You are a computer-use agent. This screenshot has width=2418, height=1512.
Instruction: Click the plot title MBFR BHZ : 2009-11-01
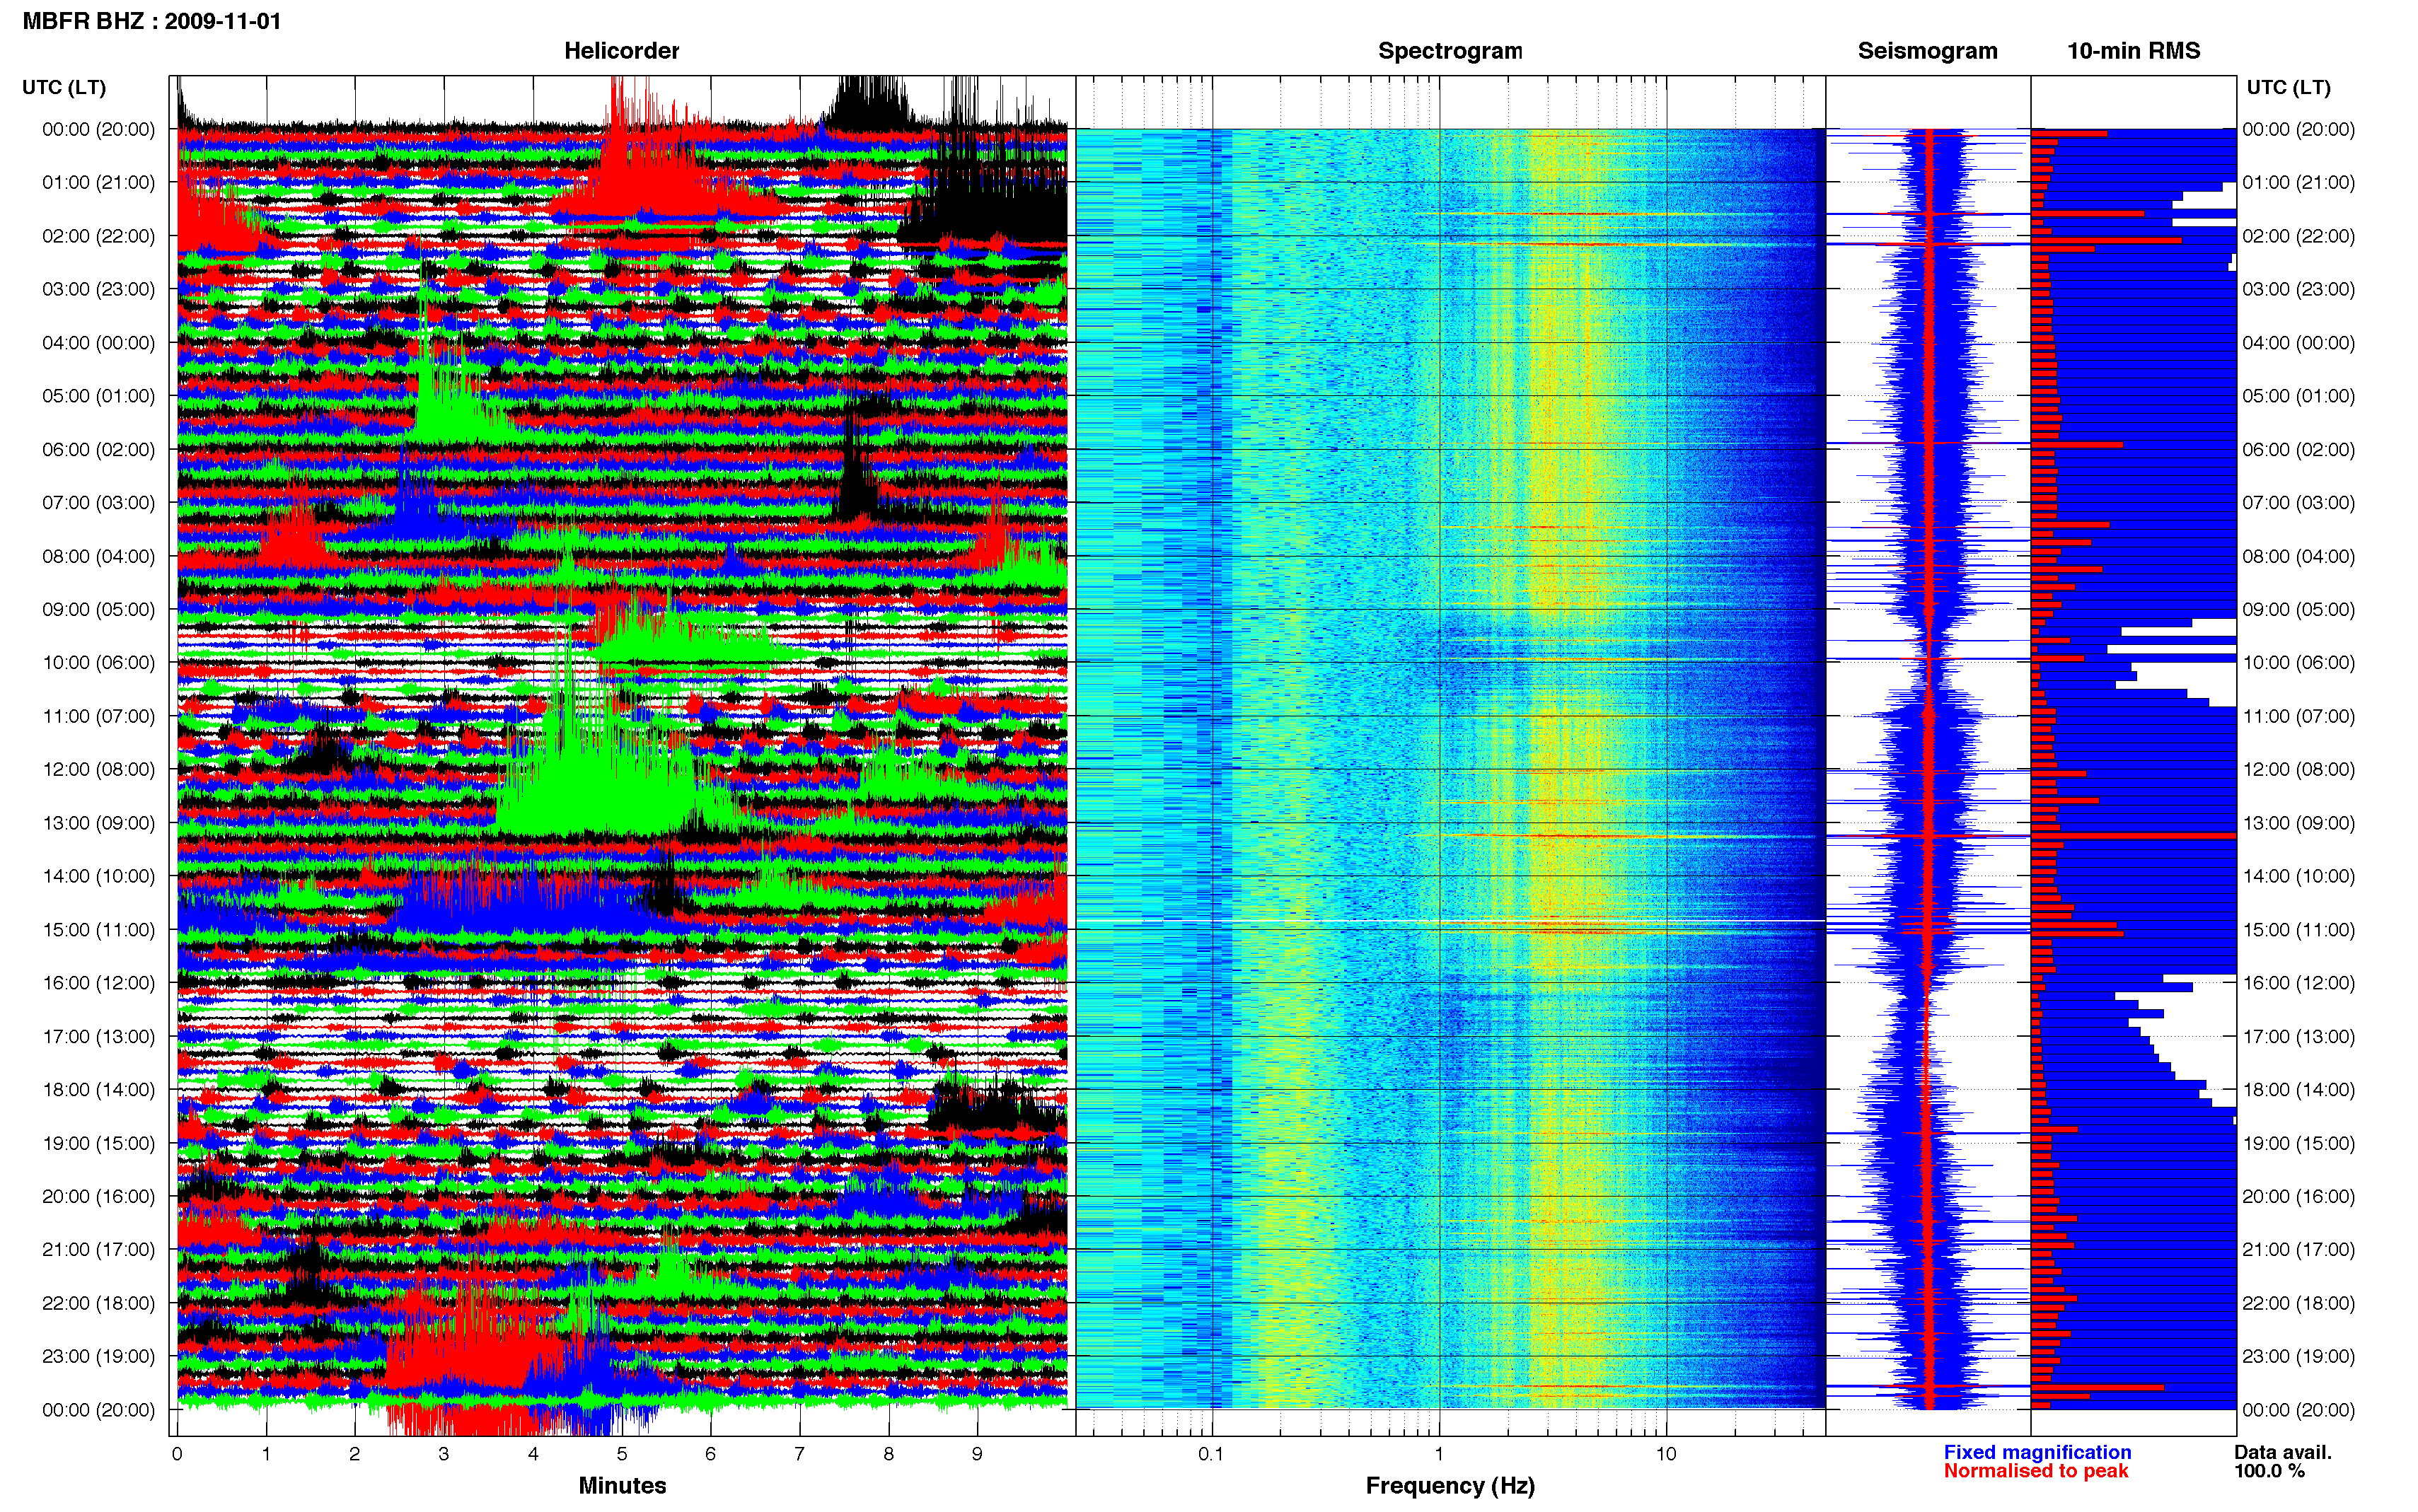[152, 21]
